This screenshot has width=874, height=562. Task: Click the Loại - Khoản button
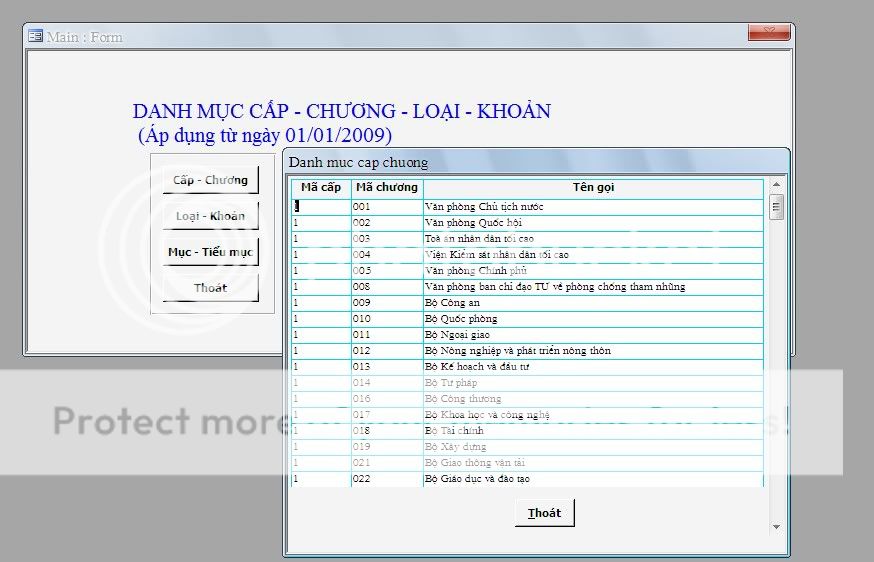click(x=210, y=216)
